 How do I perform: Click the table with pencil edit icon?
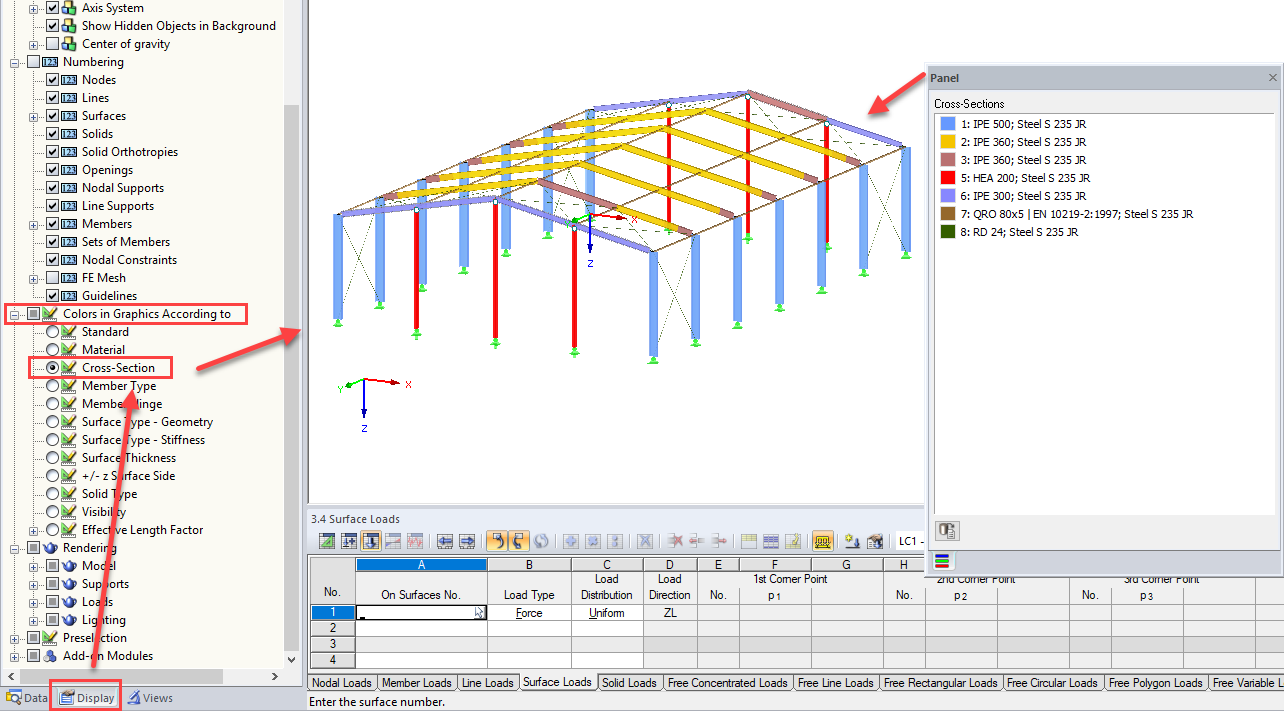coord(793,541)
